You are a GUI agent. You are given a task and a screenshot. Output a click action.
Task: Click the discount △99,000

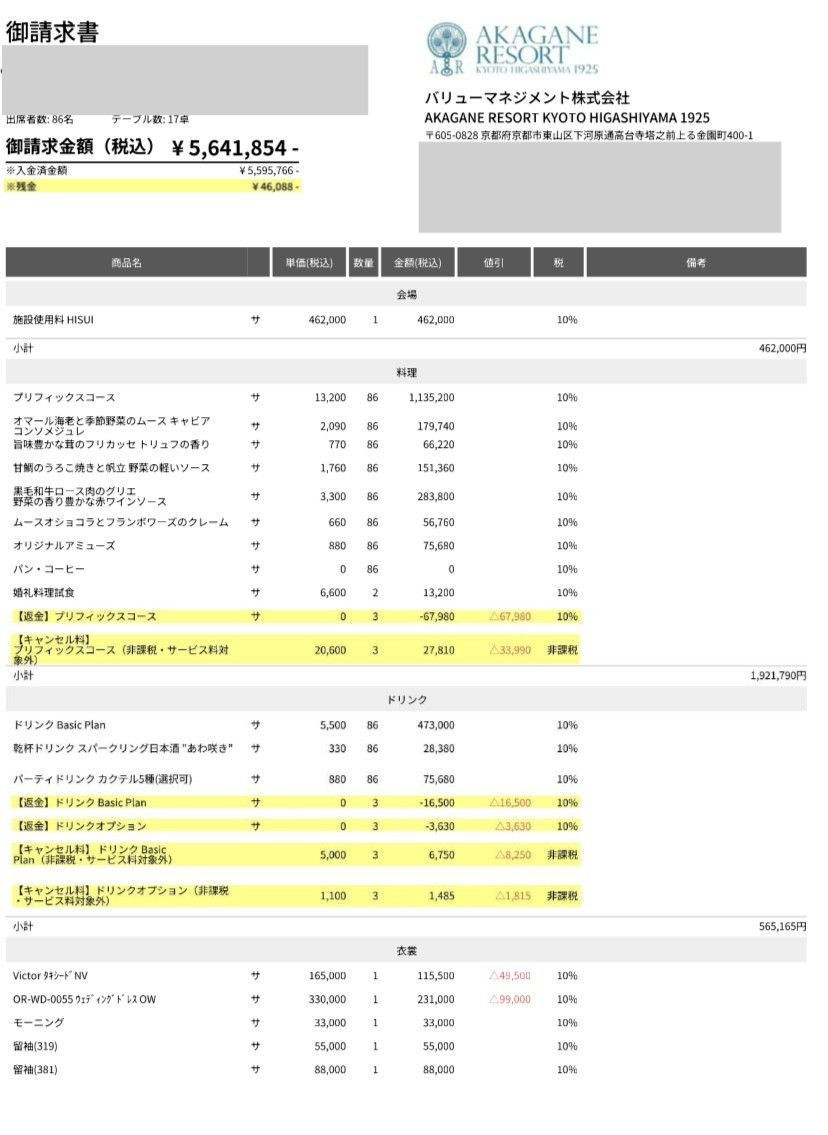click(x=510, y=1000)
